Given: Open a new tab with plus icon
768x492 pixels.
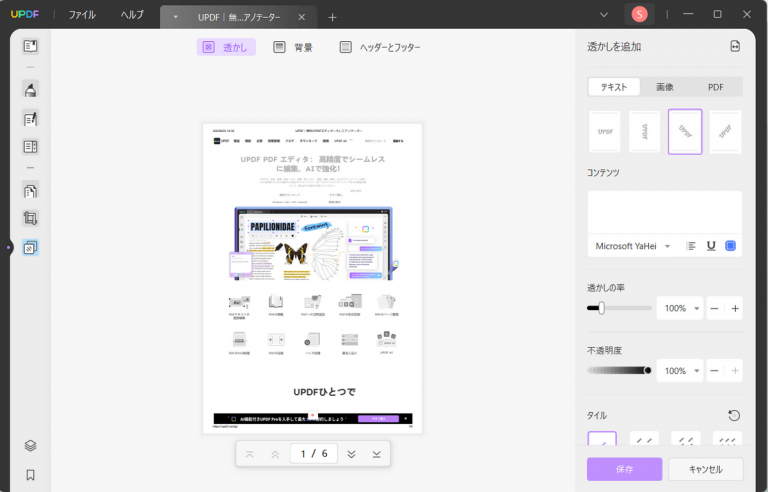Looking at the screenshot, I should click(333, 18).
